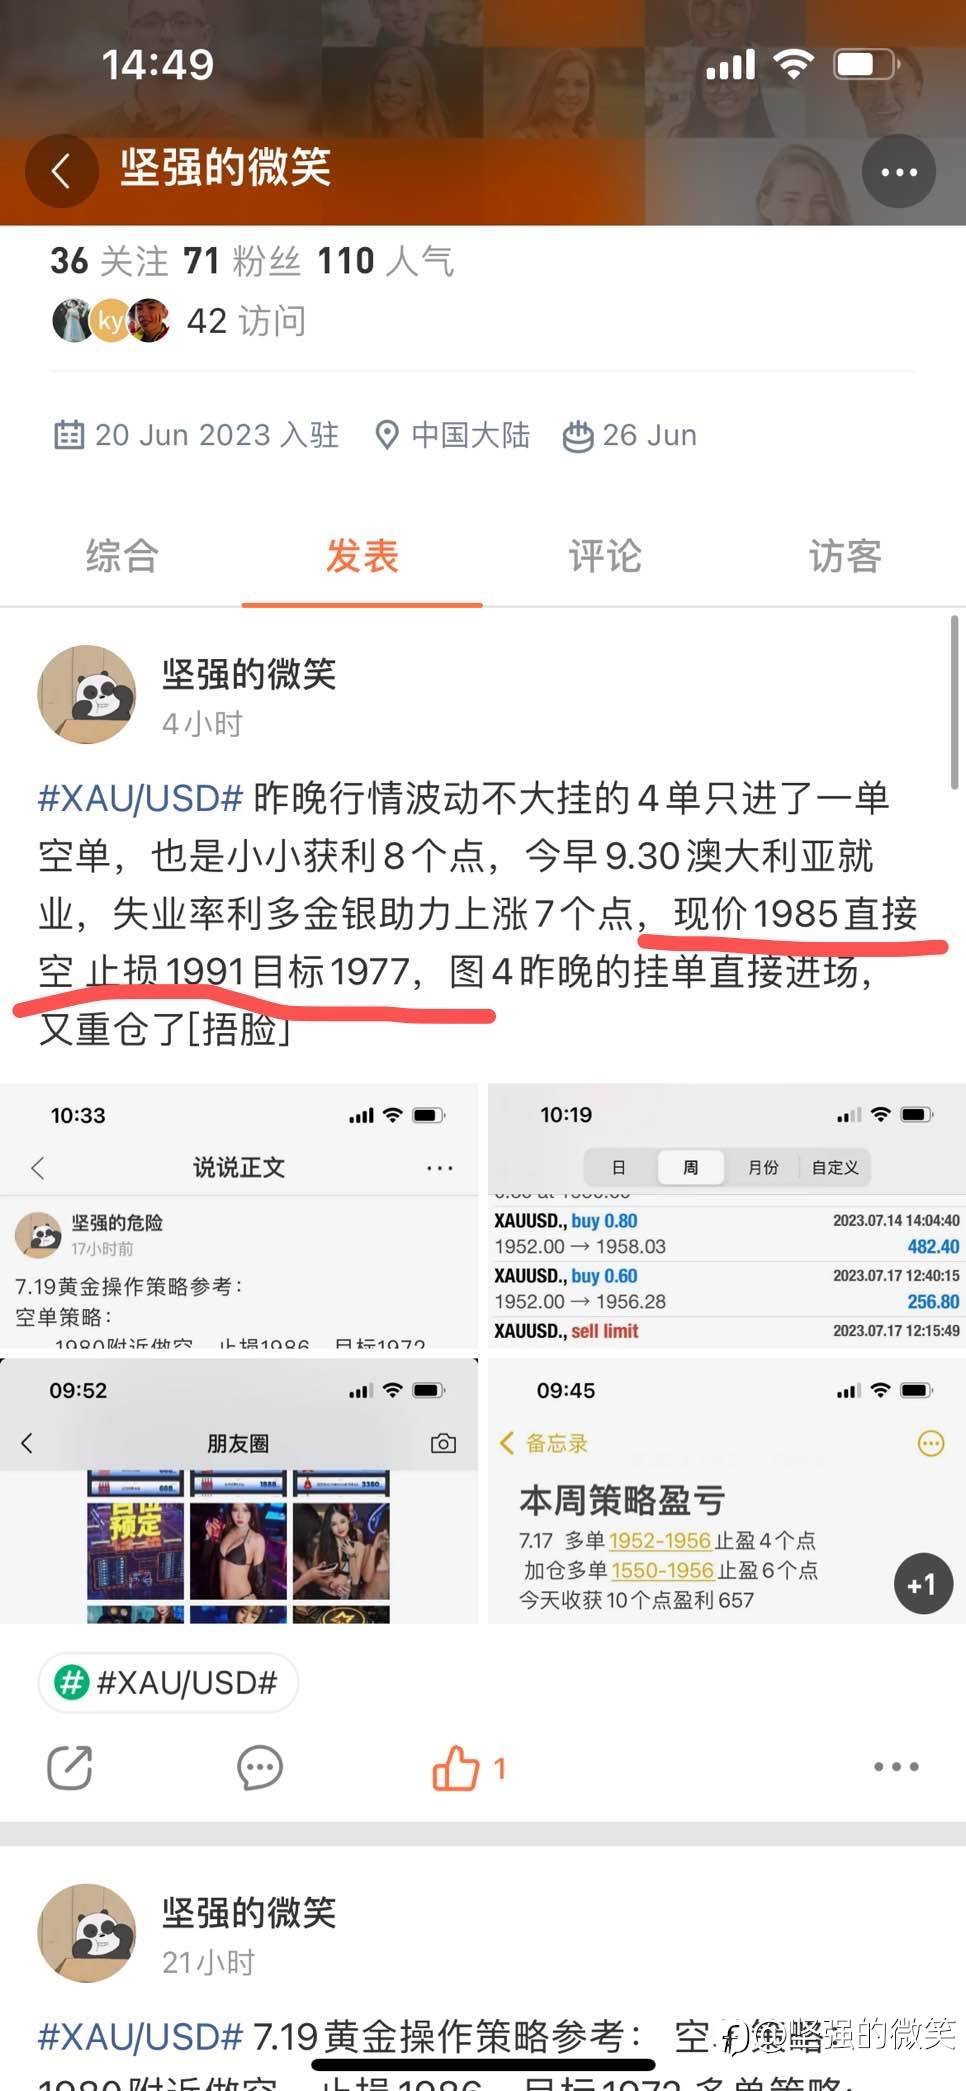Open the #XAU/USD# topic tag chip
966x2091 pixels.
click(x=168, y=1683)
